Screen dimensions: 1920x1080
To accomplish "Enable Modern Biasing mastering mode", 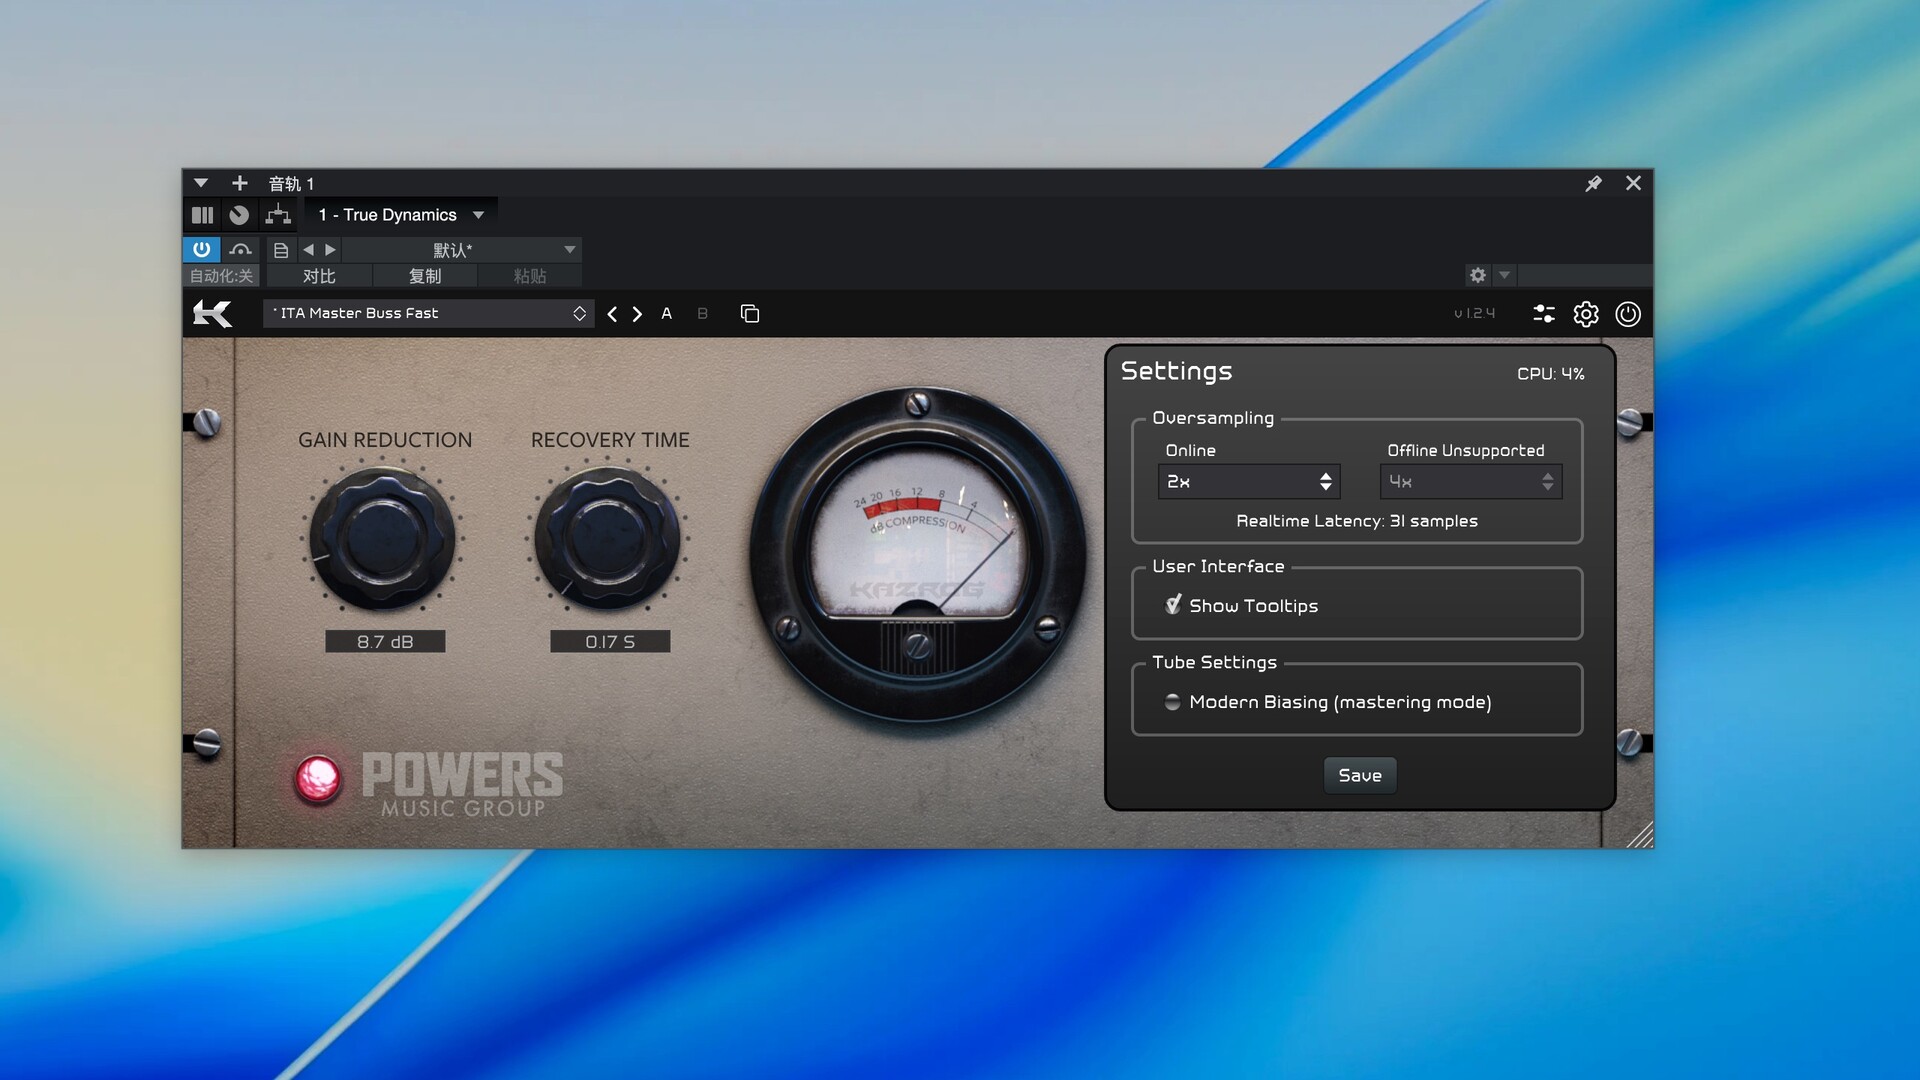I will click(x=1173, y=702).
